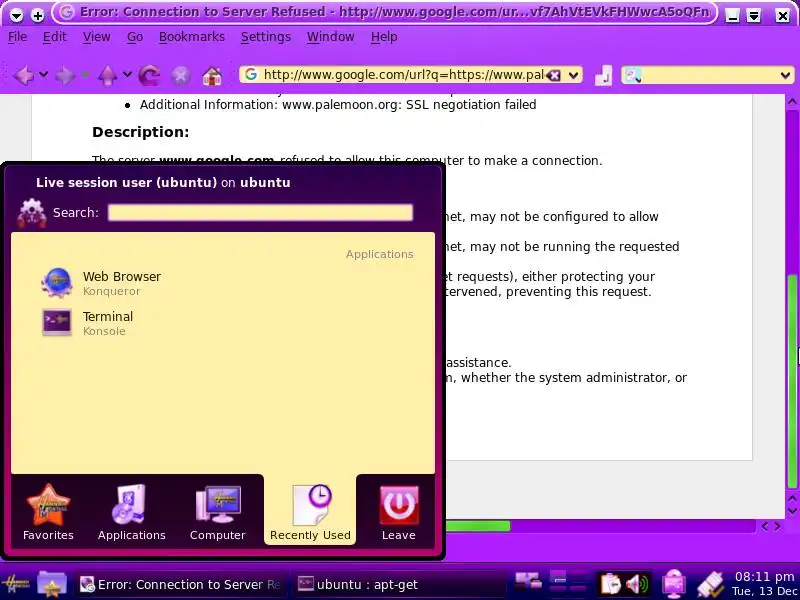Click the USB drive check tray icon
This screenshot has height=600, width=800.
pos(710,585)
